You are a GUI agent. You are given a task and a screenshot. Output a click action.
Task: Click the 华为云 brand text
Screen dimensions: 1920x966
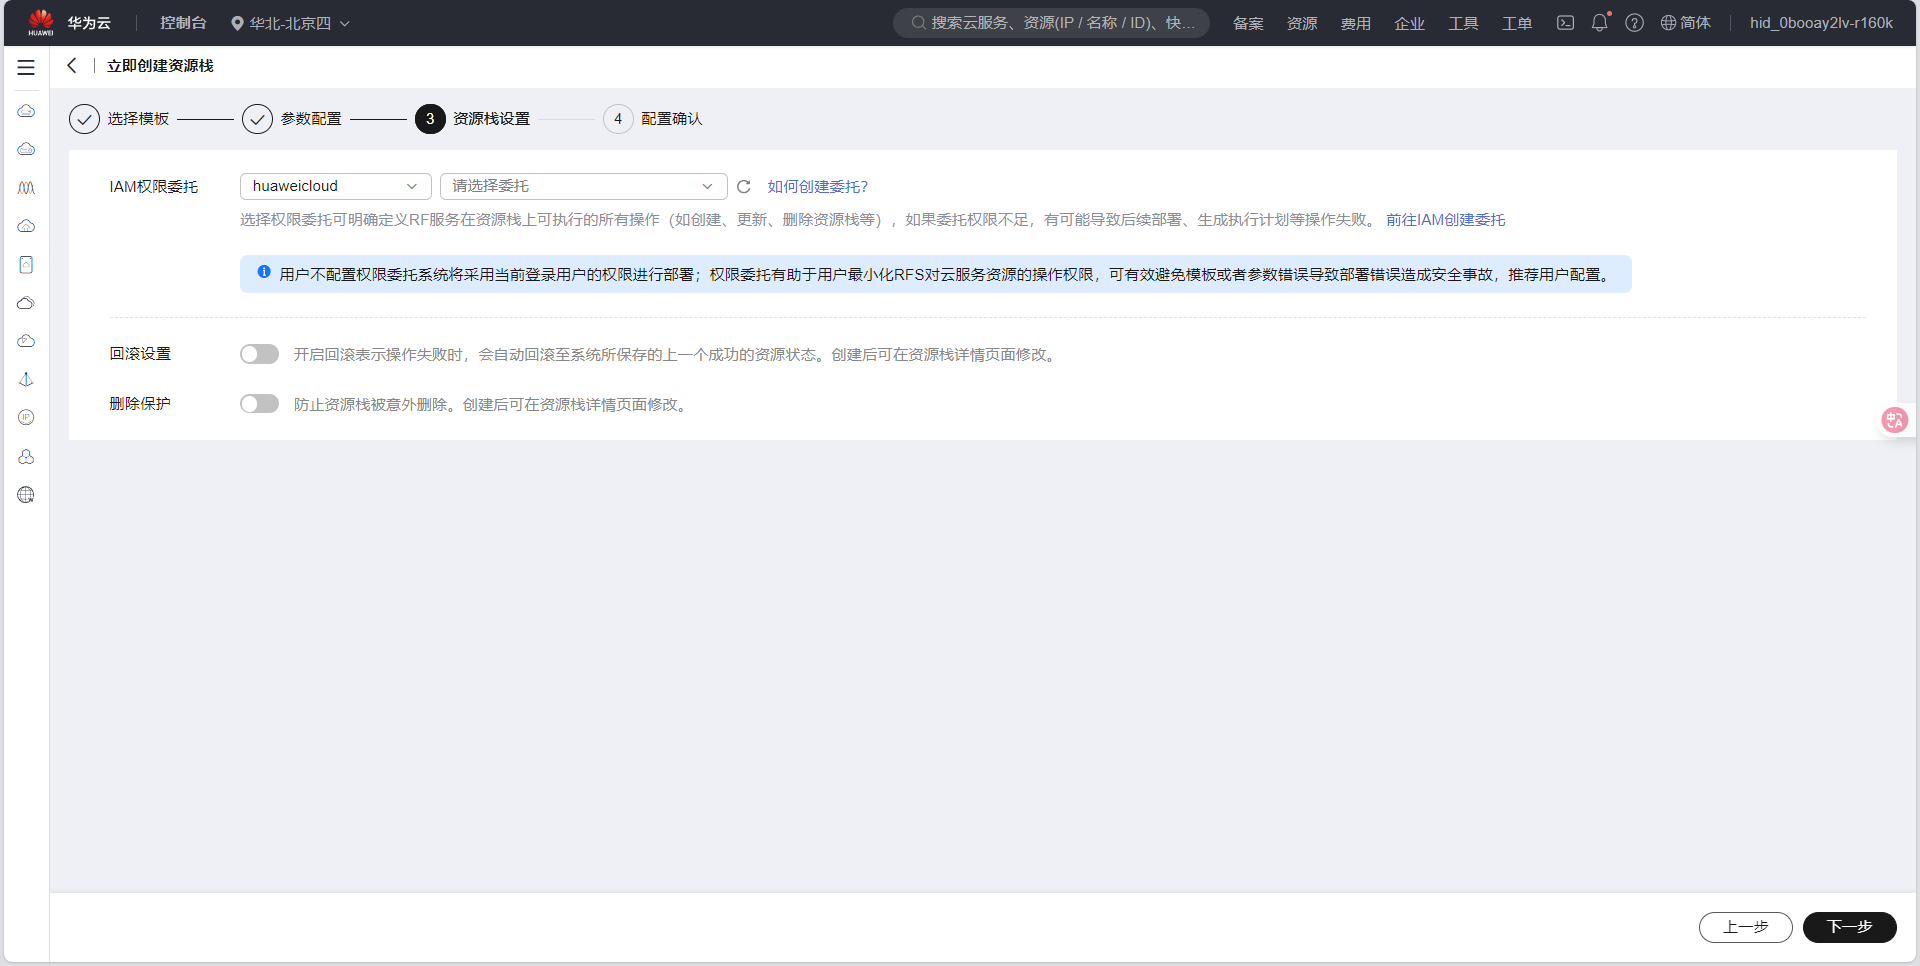tap(89, 23)
